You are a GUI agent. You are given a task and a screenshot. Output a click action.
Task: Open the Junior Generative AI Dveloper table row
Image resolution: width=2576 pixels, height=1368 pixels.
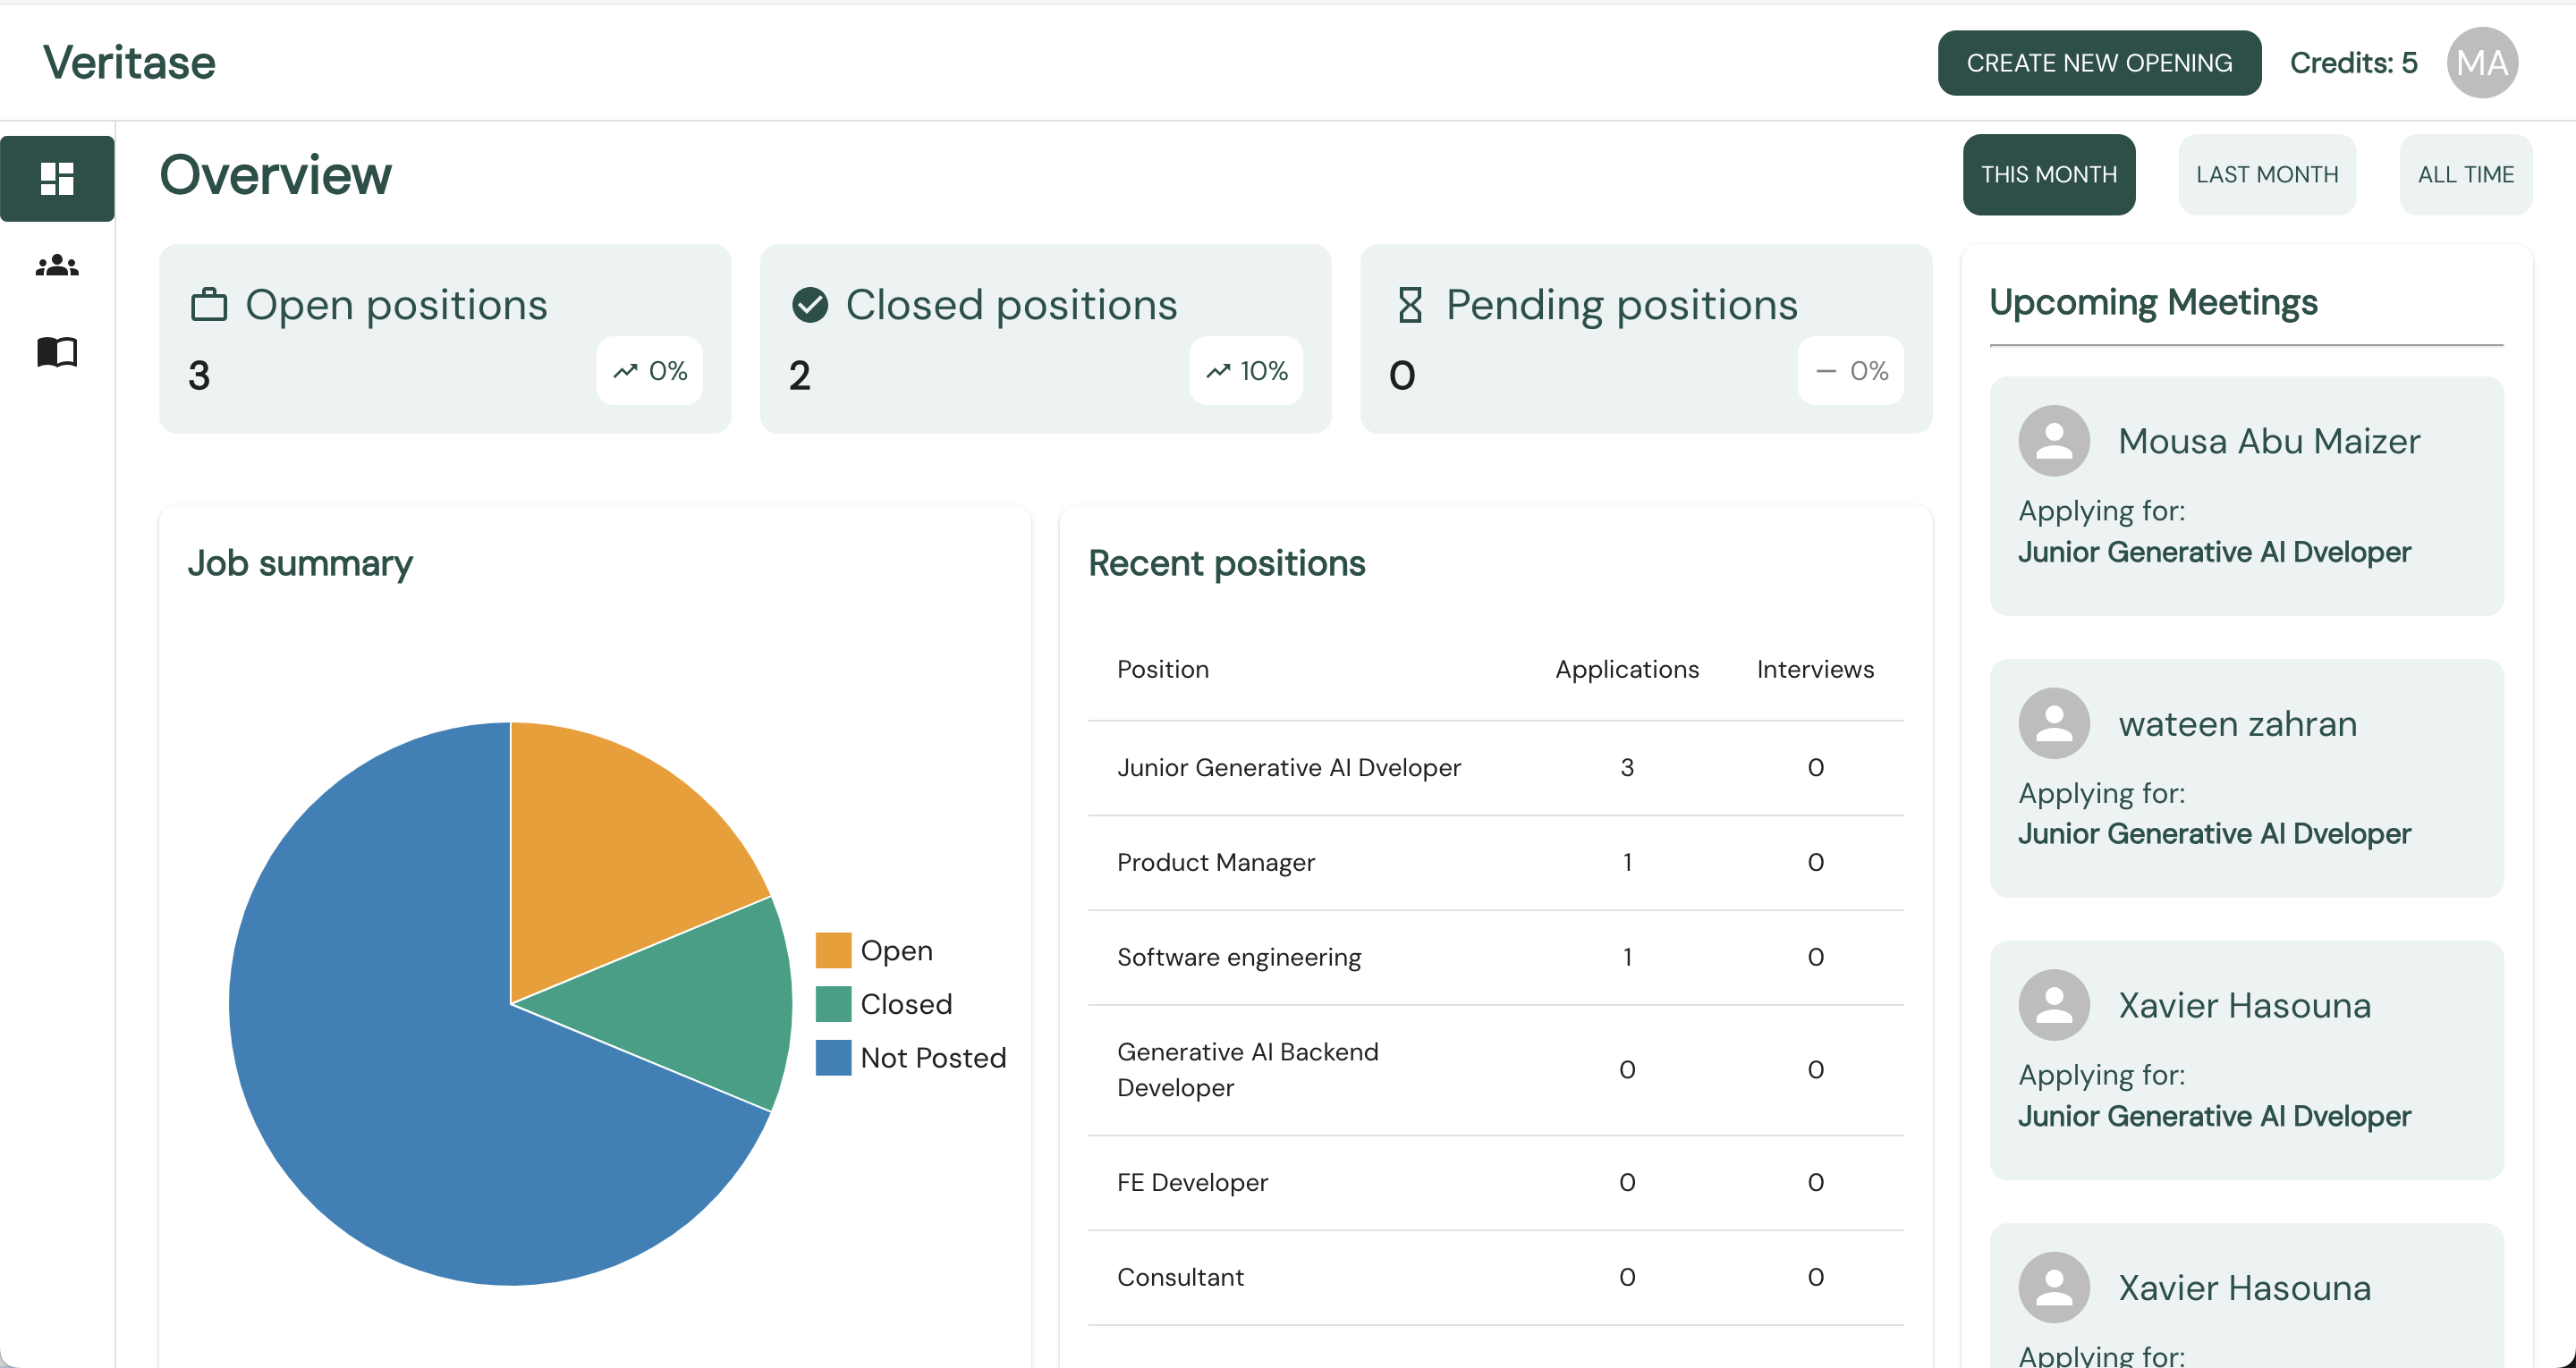(x=1495, y=768)
